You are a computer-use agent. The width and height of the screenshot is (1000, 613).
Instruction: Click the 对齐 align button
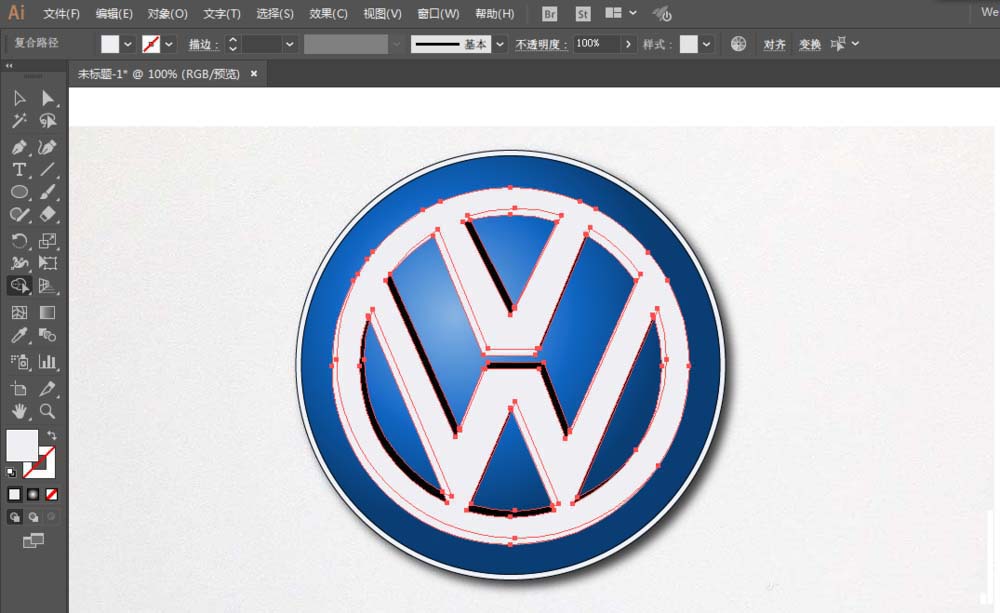(774, 44)
